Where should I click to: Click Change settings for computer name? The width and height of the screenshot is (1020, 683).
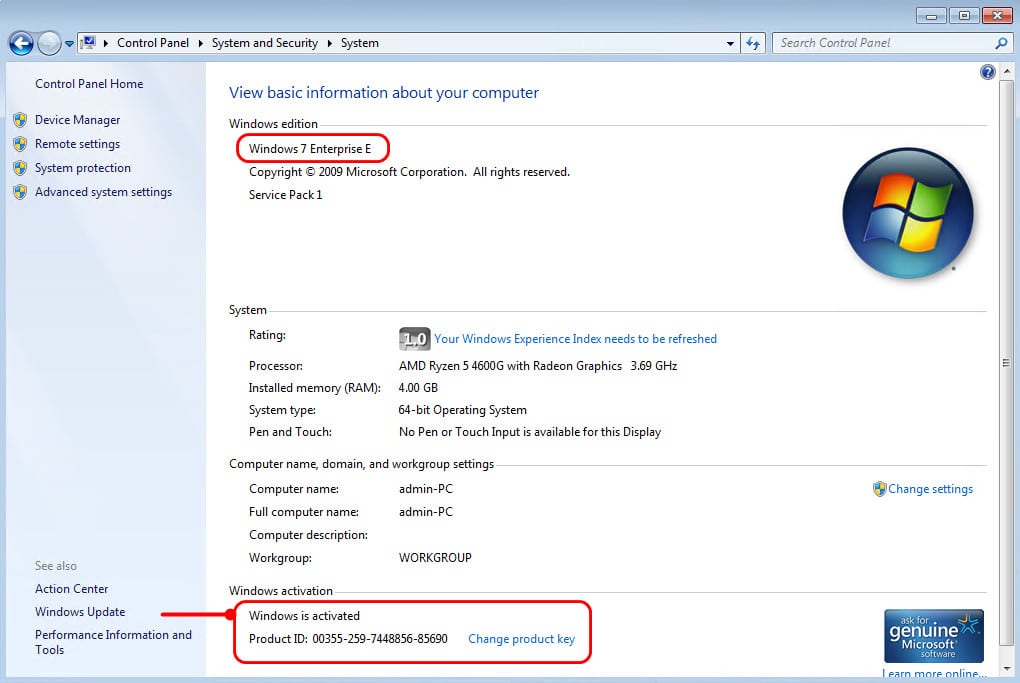pyautogui.click(x=930, y=489)
